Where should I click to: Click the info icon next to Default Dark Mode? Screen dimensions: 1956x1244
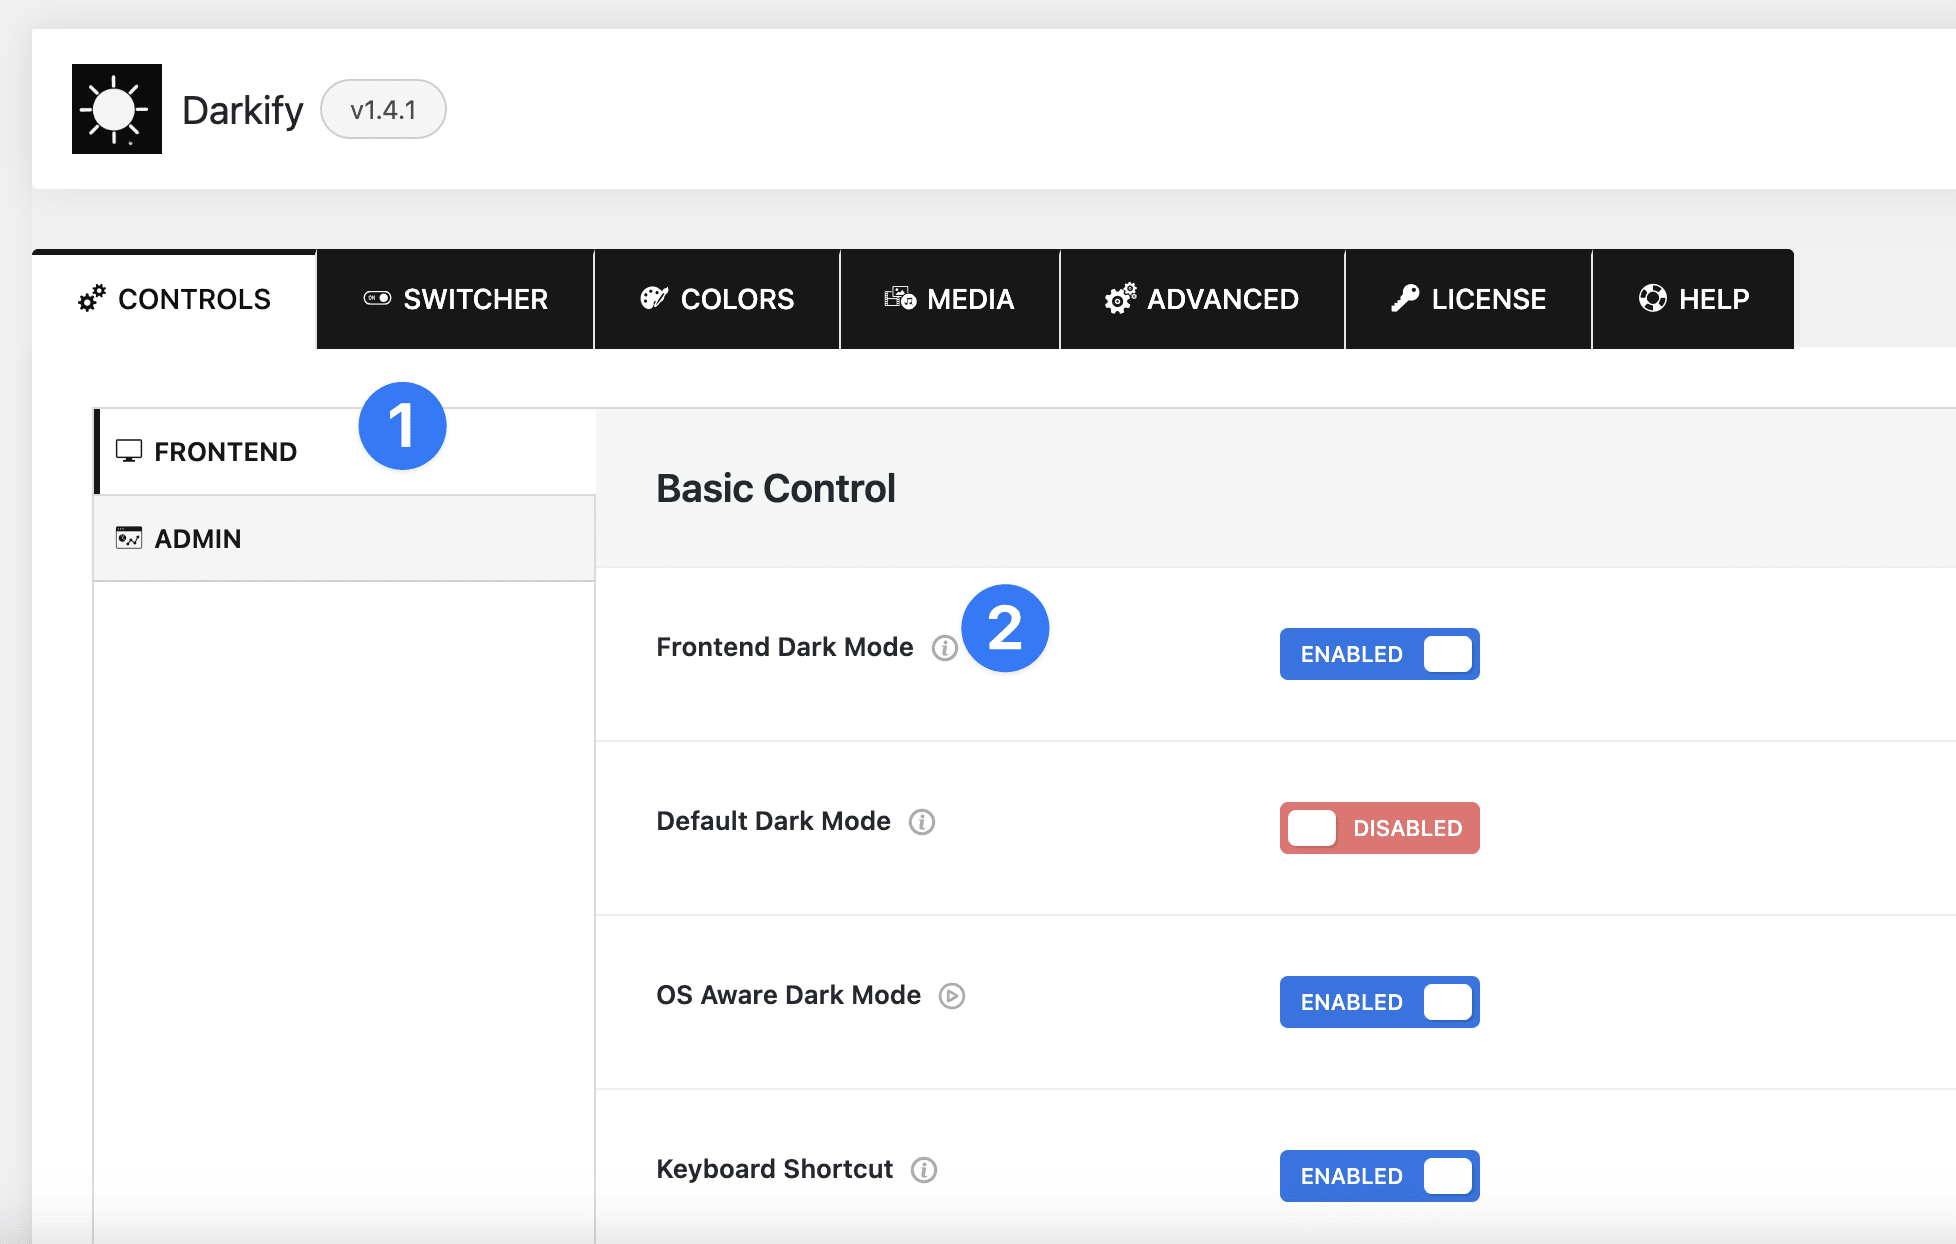pyautogui.click(x=921, y=822)
